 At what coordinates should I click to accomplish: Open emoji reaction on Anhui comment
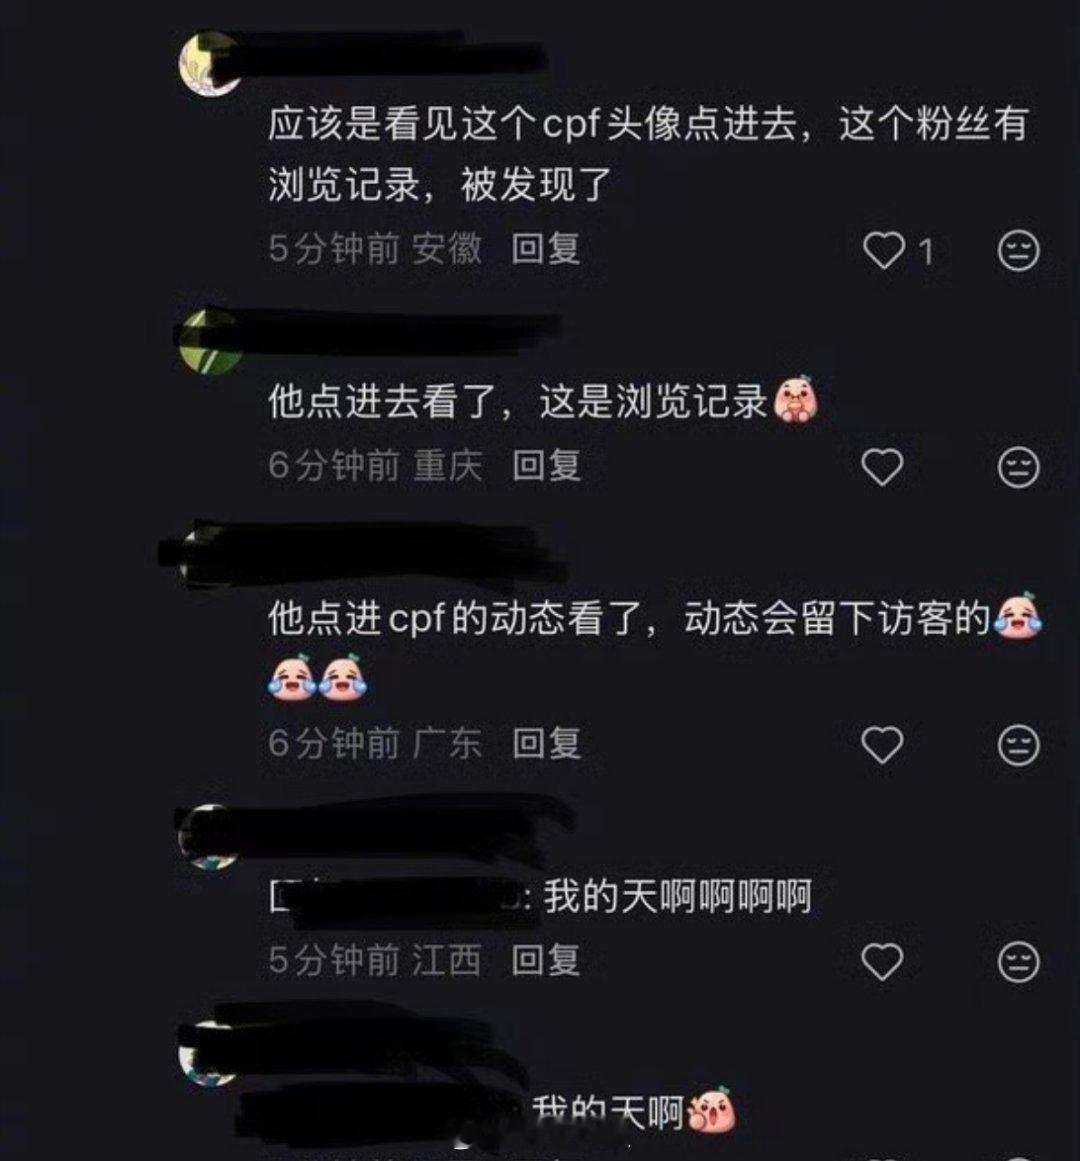pos(1019,250)
